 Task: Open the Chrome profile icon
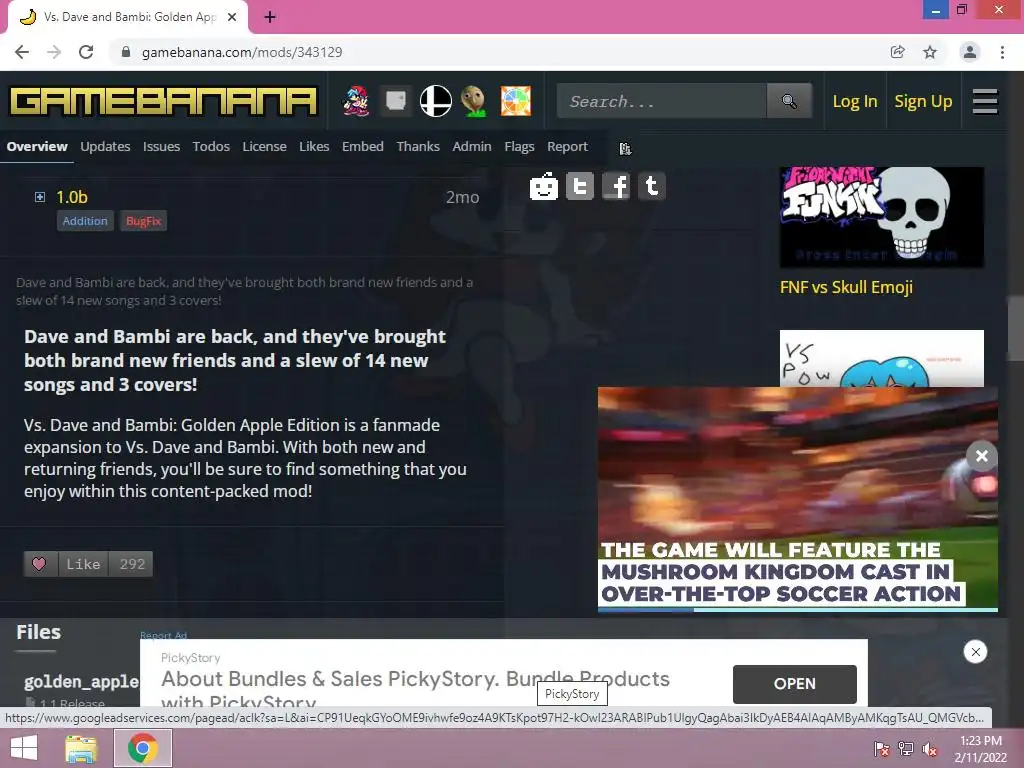[970, 52]
